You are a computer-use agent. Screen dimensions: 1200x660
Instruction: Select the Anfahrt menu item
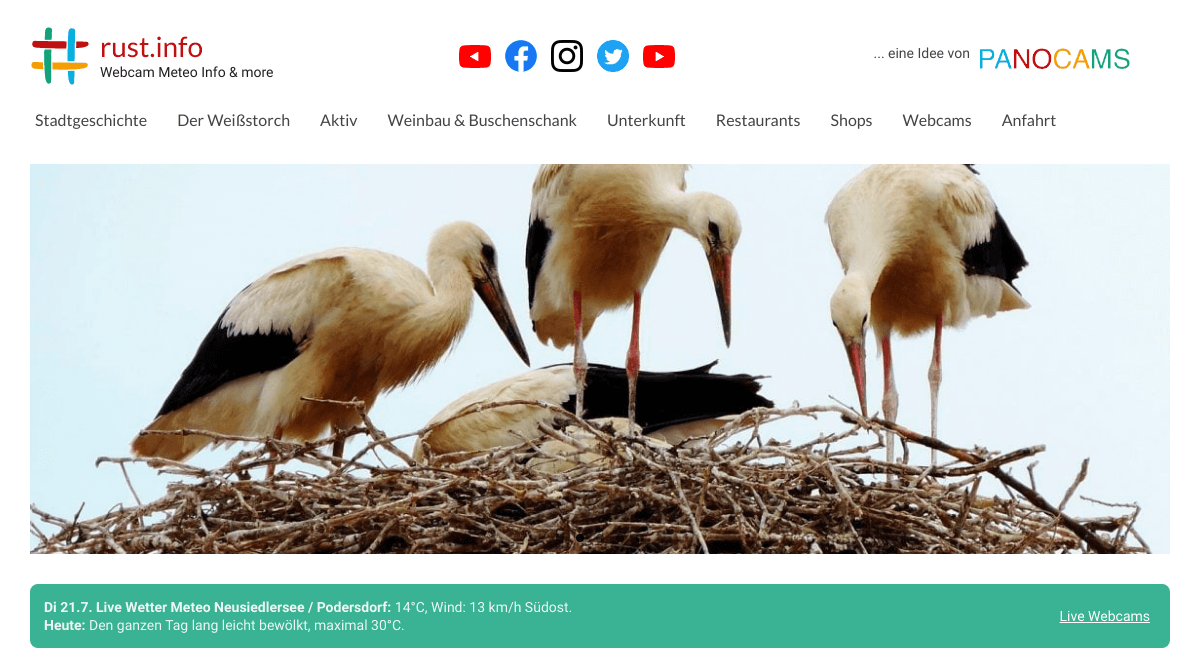(x=1029, y=120)
